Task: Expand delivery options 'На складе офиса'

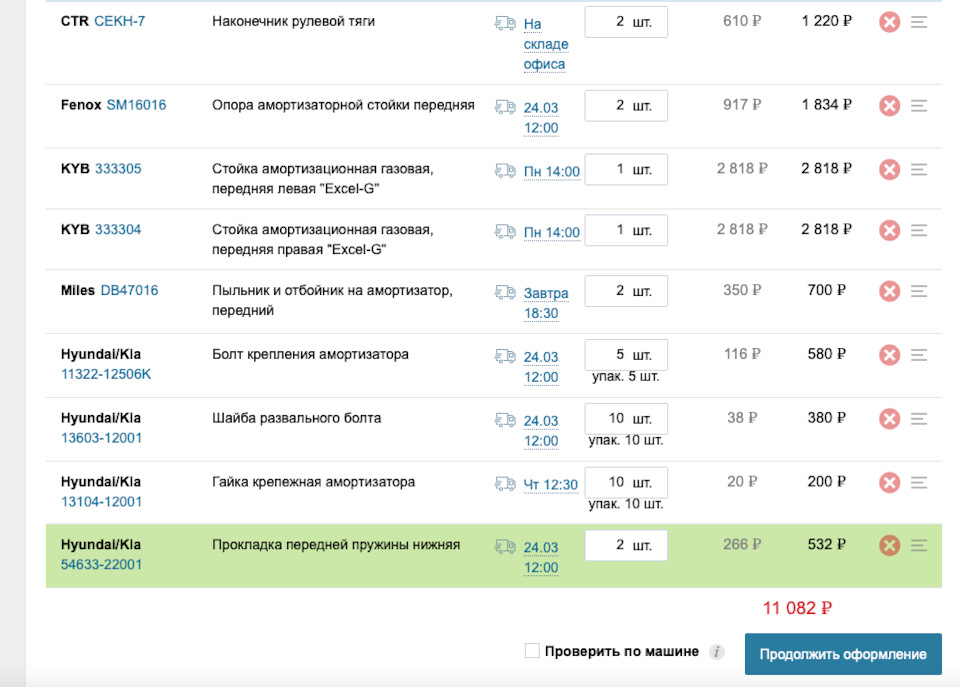Action: click(x=545, y=44)
